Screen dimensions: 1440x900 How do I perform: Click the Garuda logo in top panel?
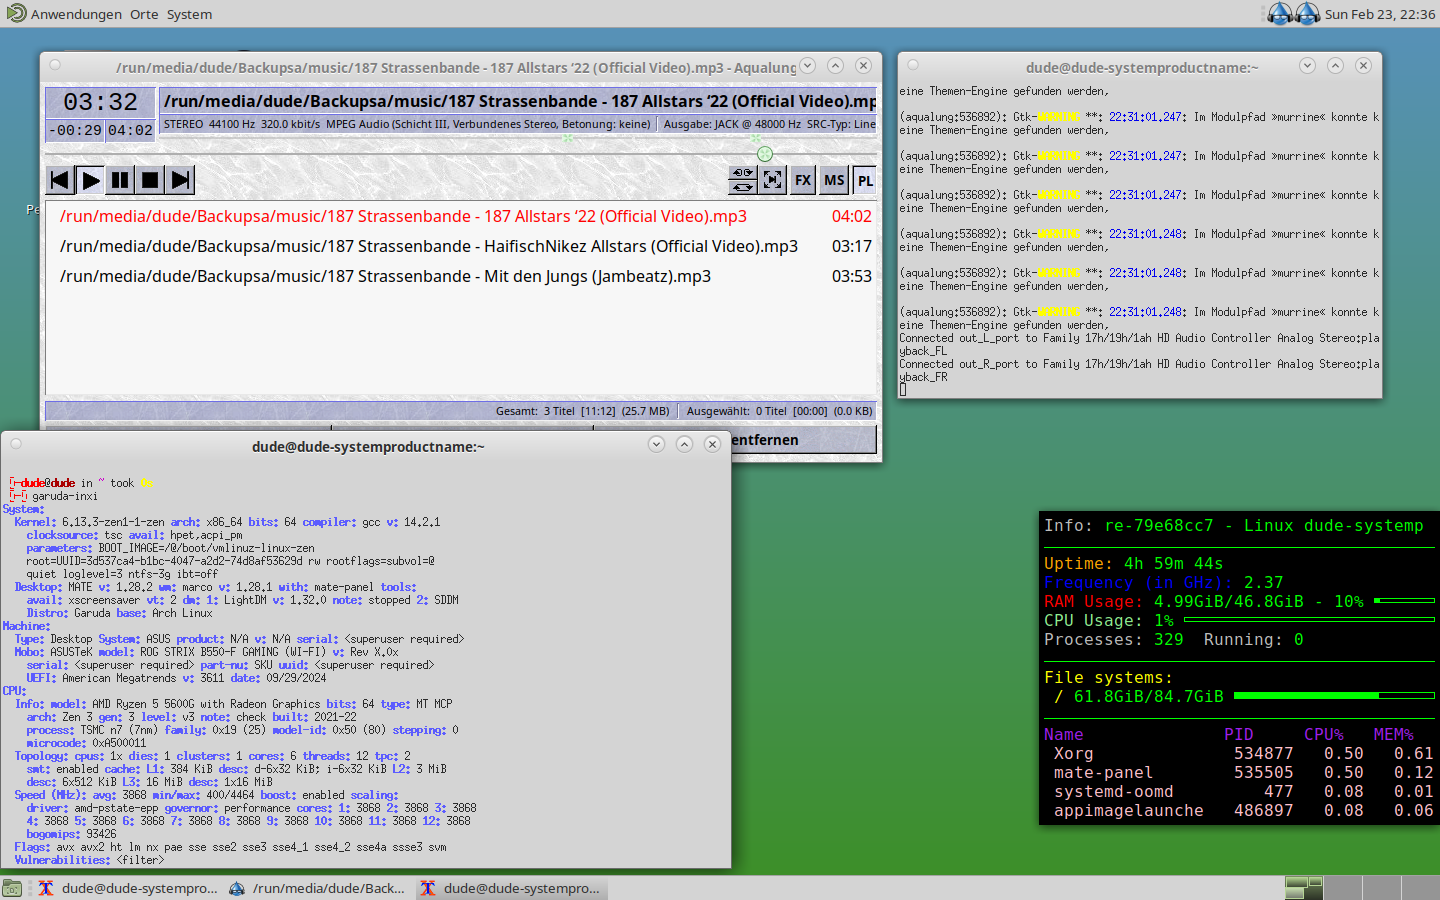coord(16,14)
